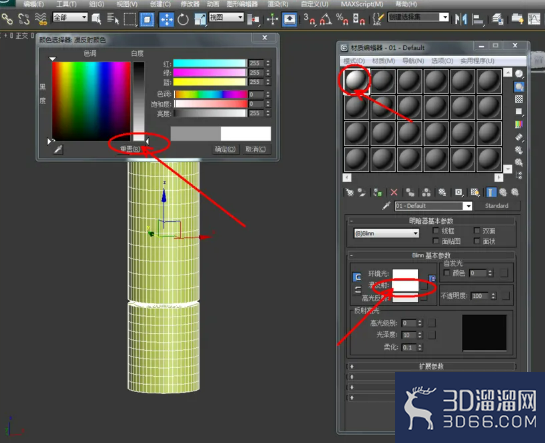Activate the Select and Scale tool
The width and height of the screenshot is (545, 443).
click(200, 19)
